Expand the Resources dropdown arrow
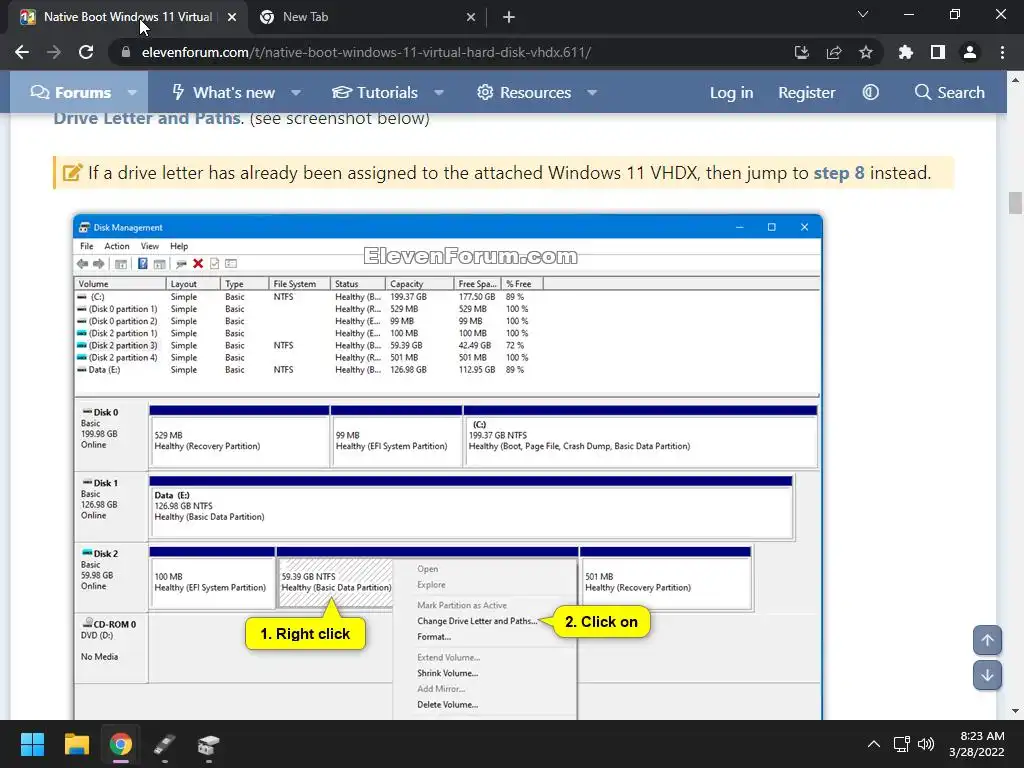This screenshot has width=1024, height=768. pyautogui.click(x=592, y=92)
